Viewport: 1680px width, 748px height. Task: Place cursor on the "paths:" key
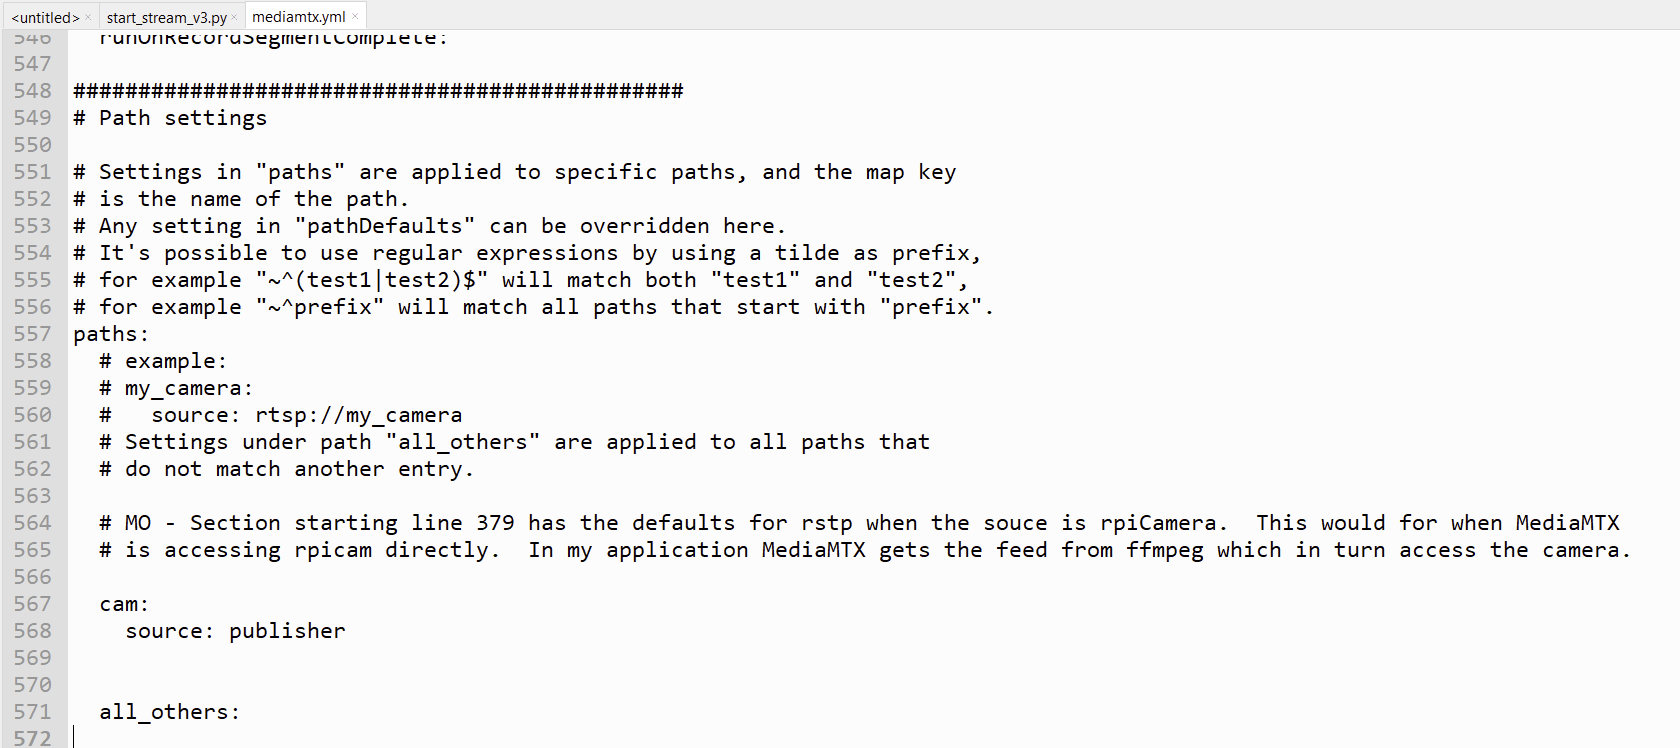(x=110, y=334)
